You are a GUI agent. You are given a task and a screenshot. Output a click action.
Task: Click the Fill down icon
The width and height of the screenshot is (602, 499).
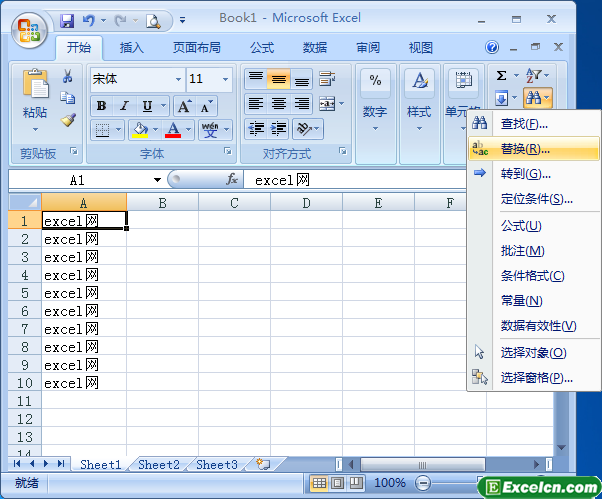pos(501,98)
